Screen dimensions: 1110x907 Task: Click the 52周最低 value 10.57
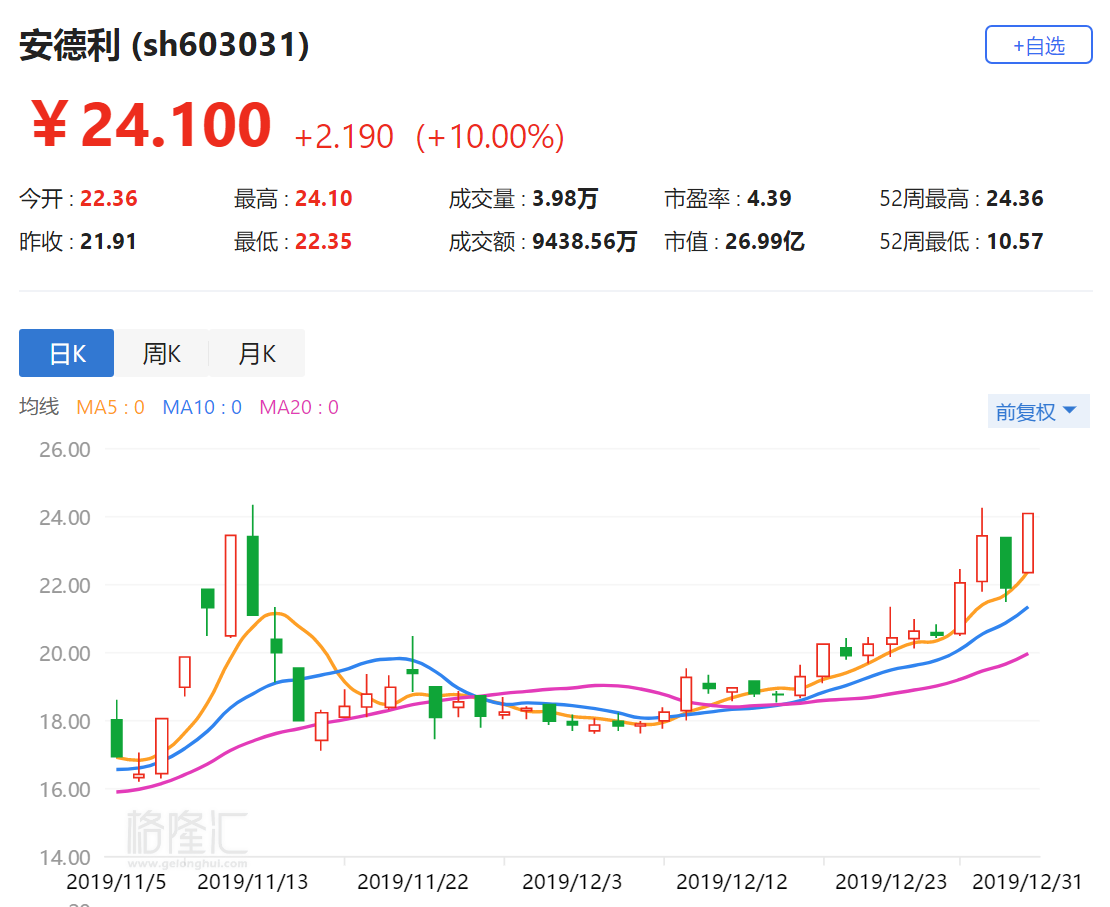click(x=1015, y=241)
